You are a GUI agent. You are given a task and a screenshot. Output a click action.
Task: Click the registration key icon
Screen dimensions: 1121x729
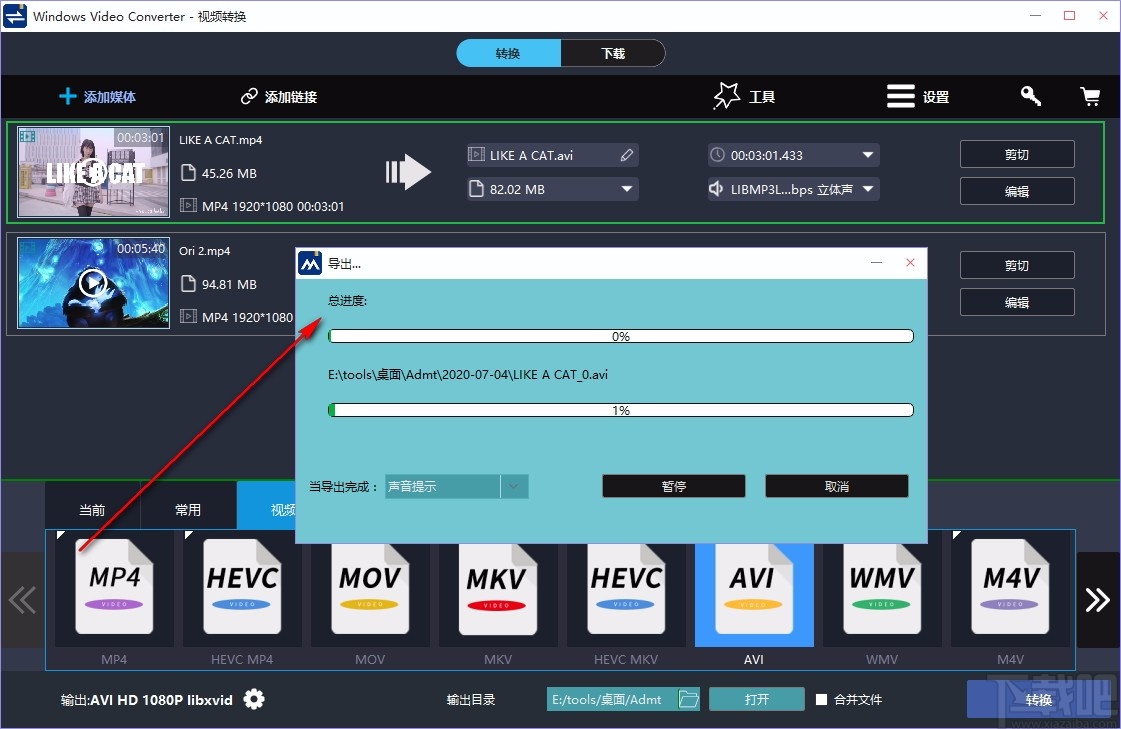(1030, 96)
